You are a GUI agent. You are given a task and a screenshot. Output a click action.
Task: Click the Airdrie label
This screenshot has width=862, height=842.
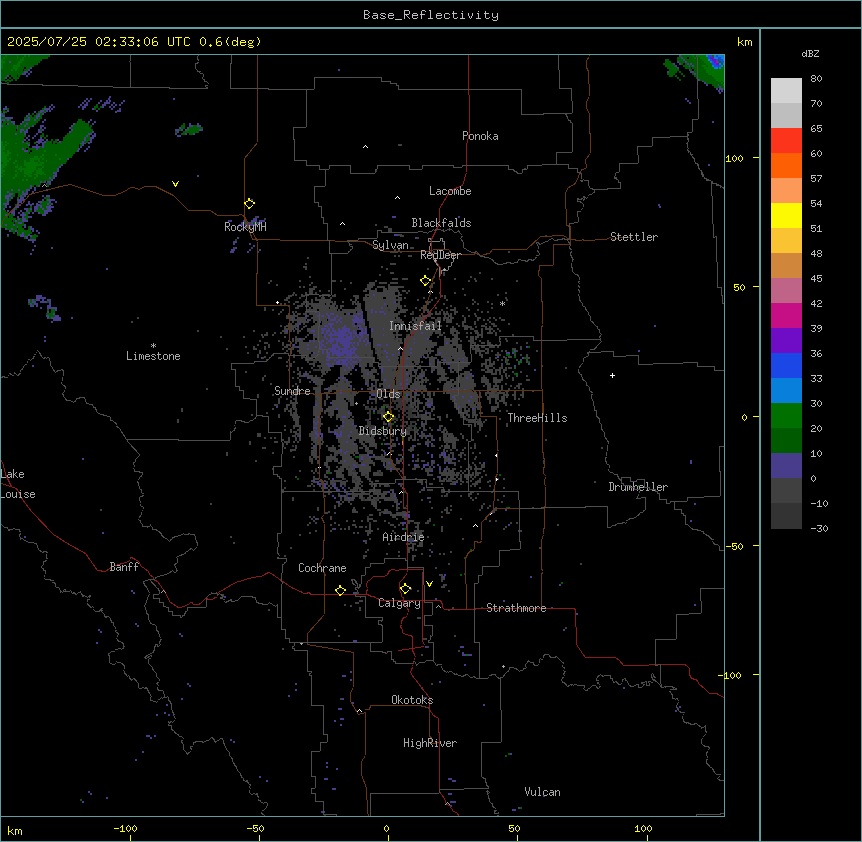coord(404,537)
